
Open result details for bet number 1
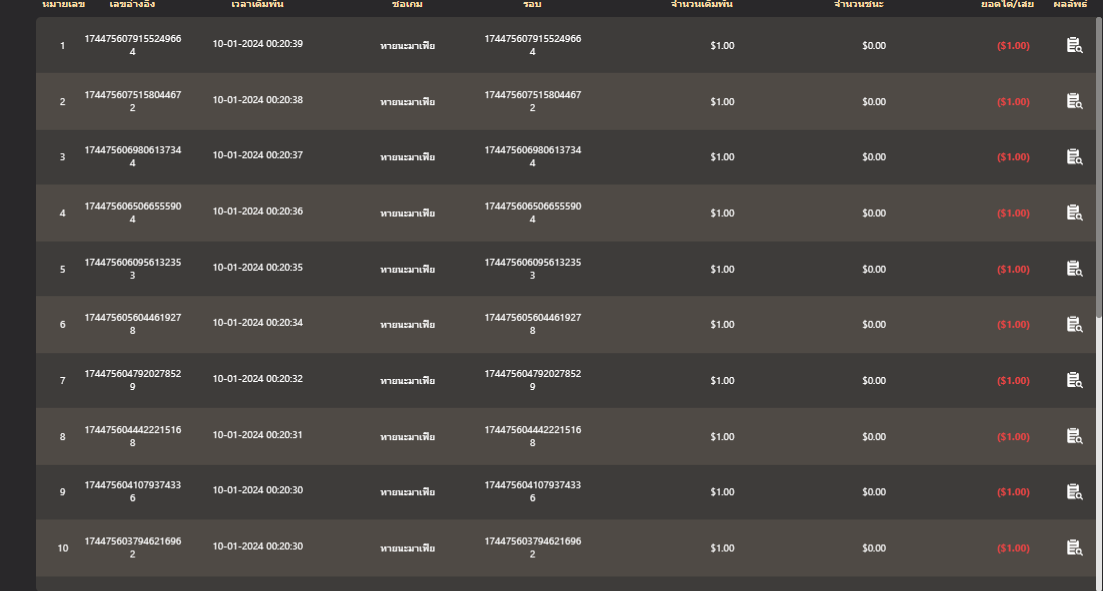(1075, 45)
